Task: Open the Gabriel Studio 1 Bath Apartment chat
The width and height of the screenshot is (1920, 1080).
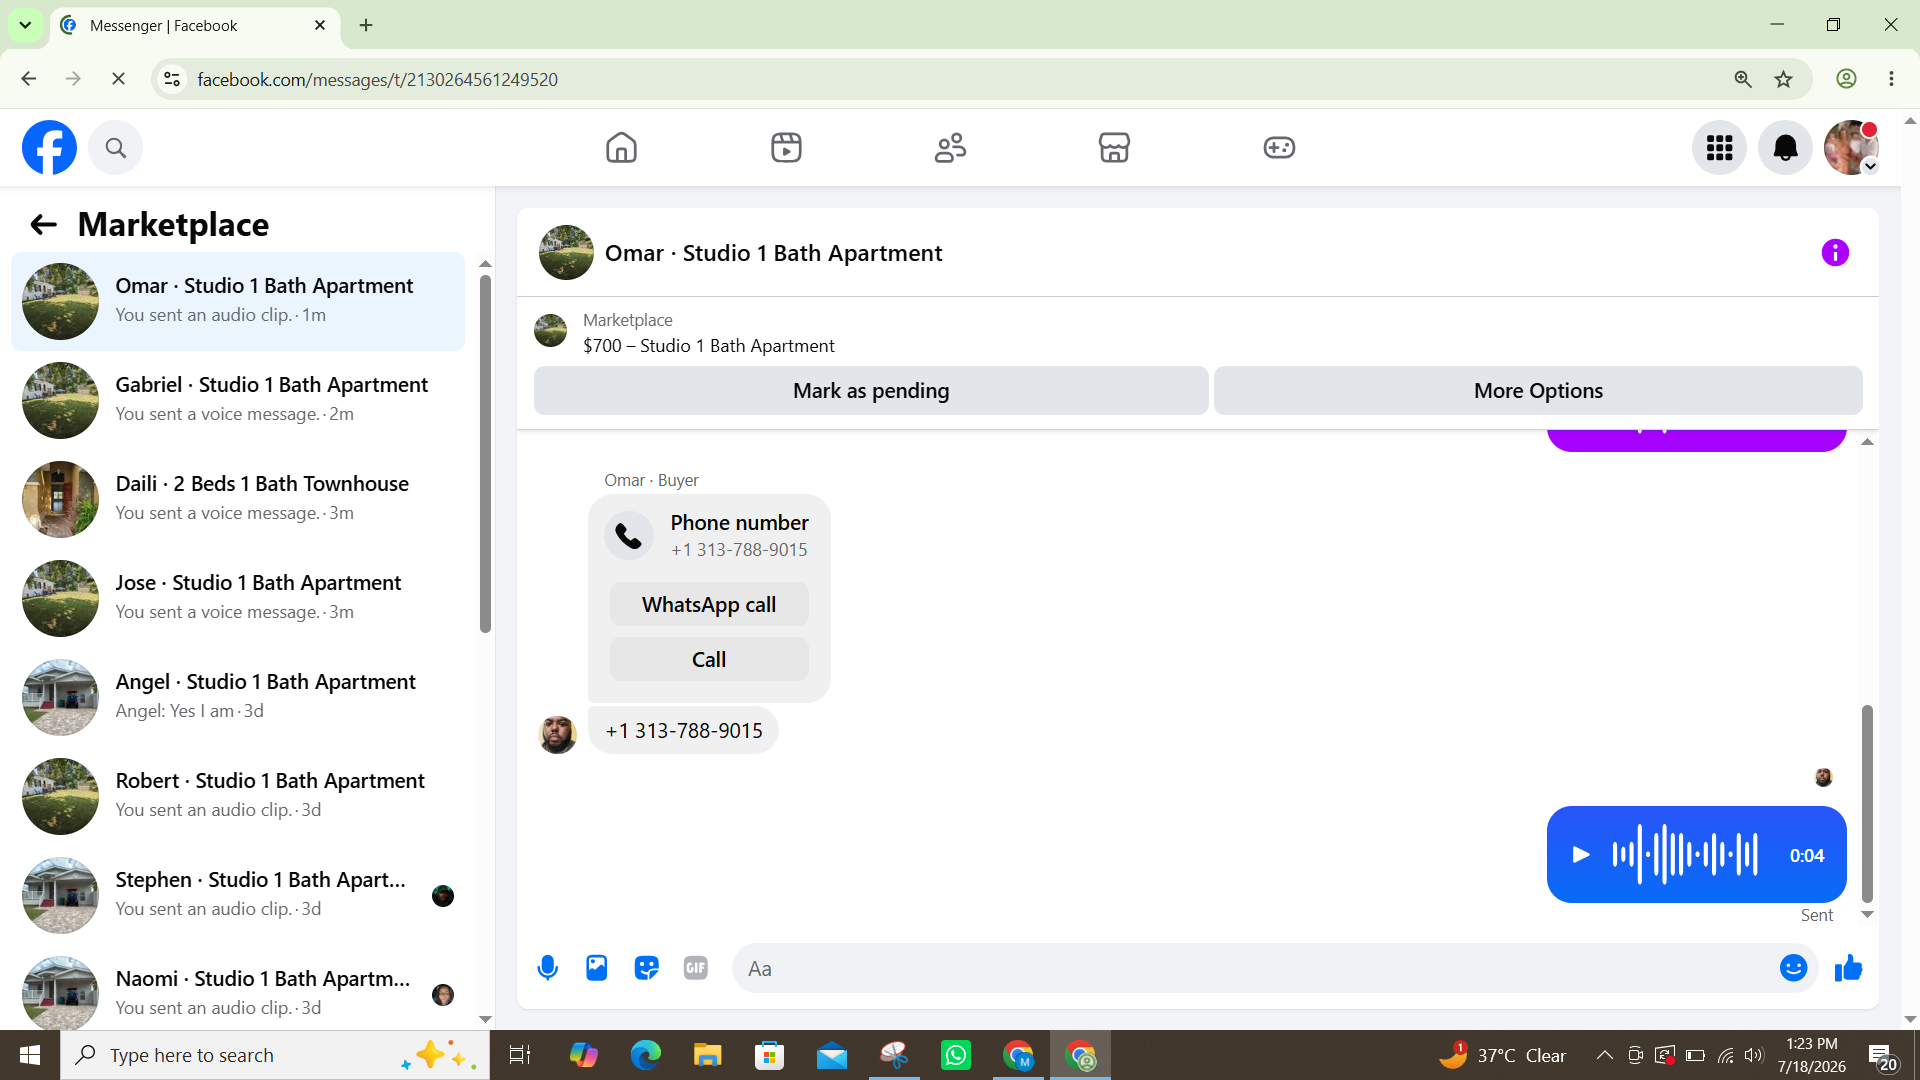Action: click(x=238, y=400)
